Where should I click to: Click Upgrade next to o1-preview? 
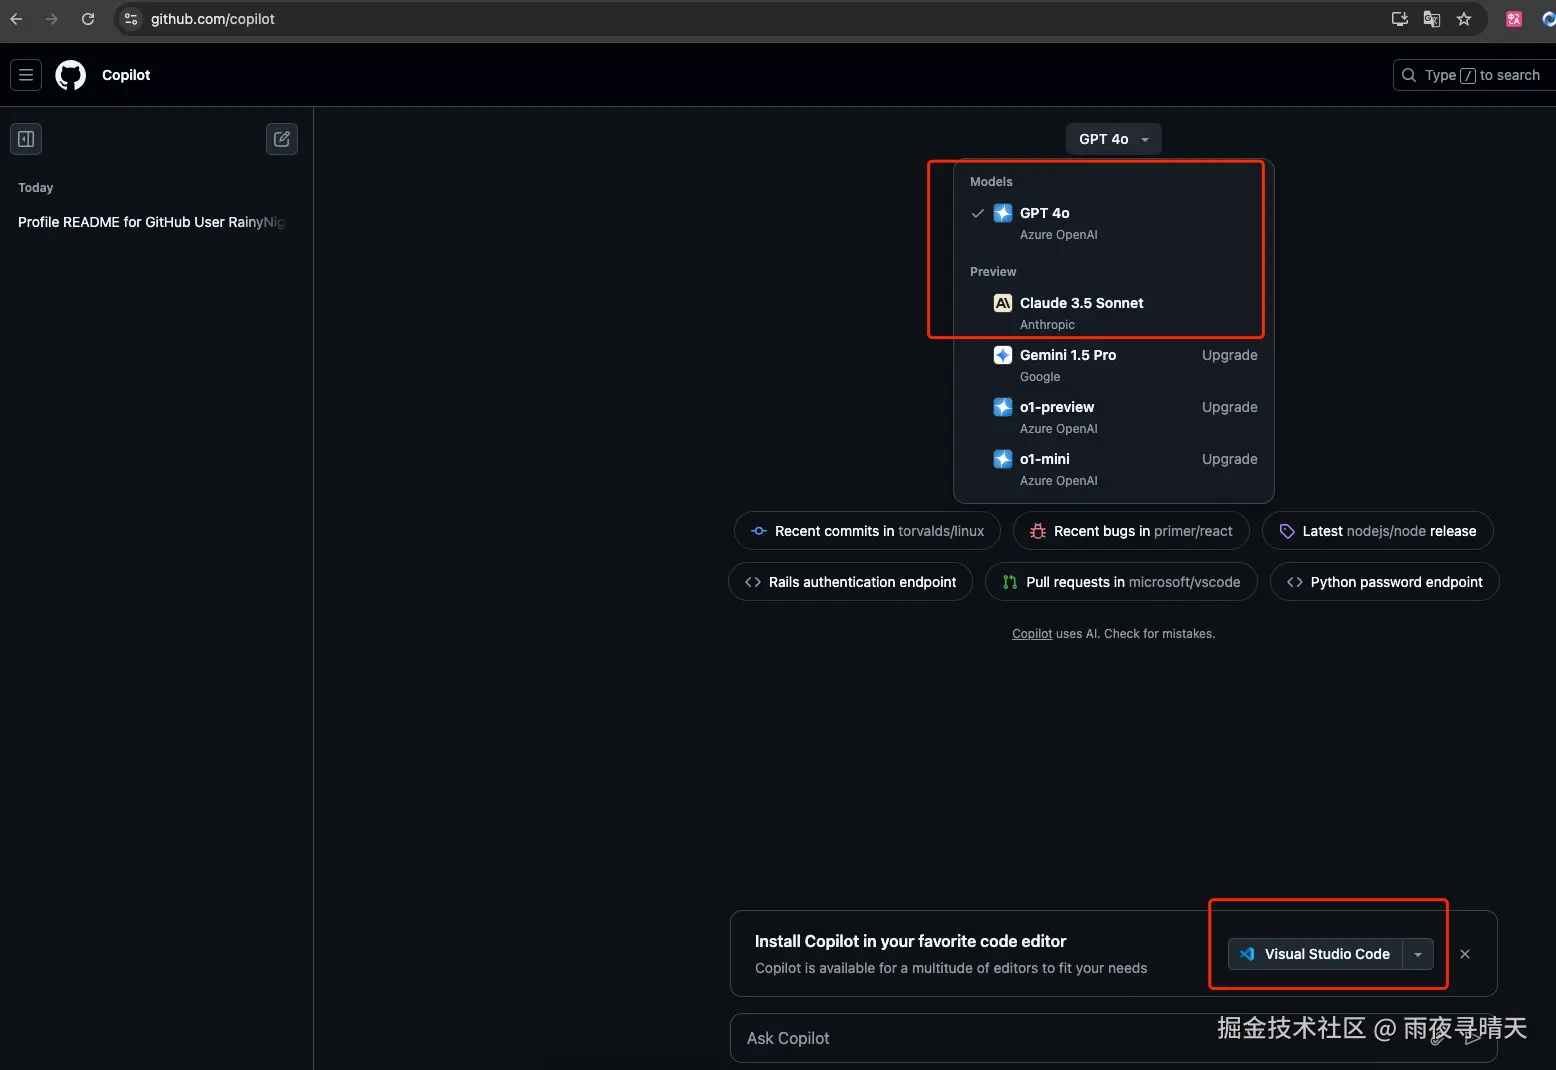(x=1229, y=407)
